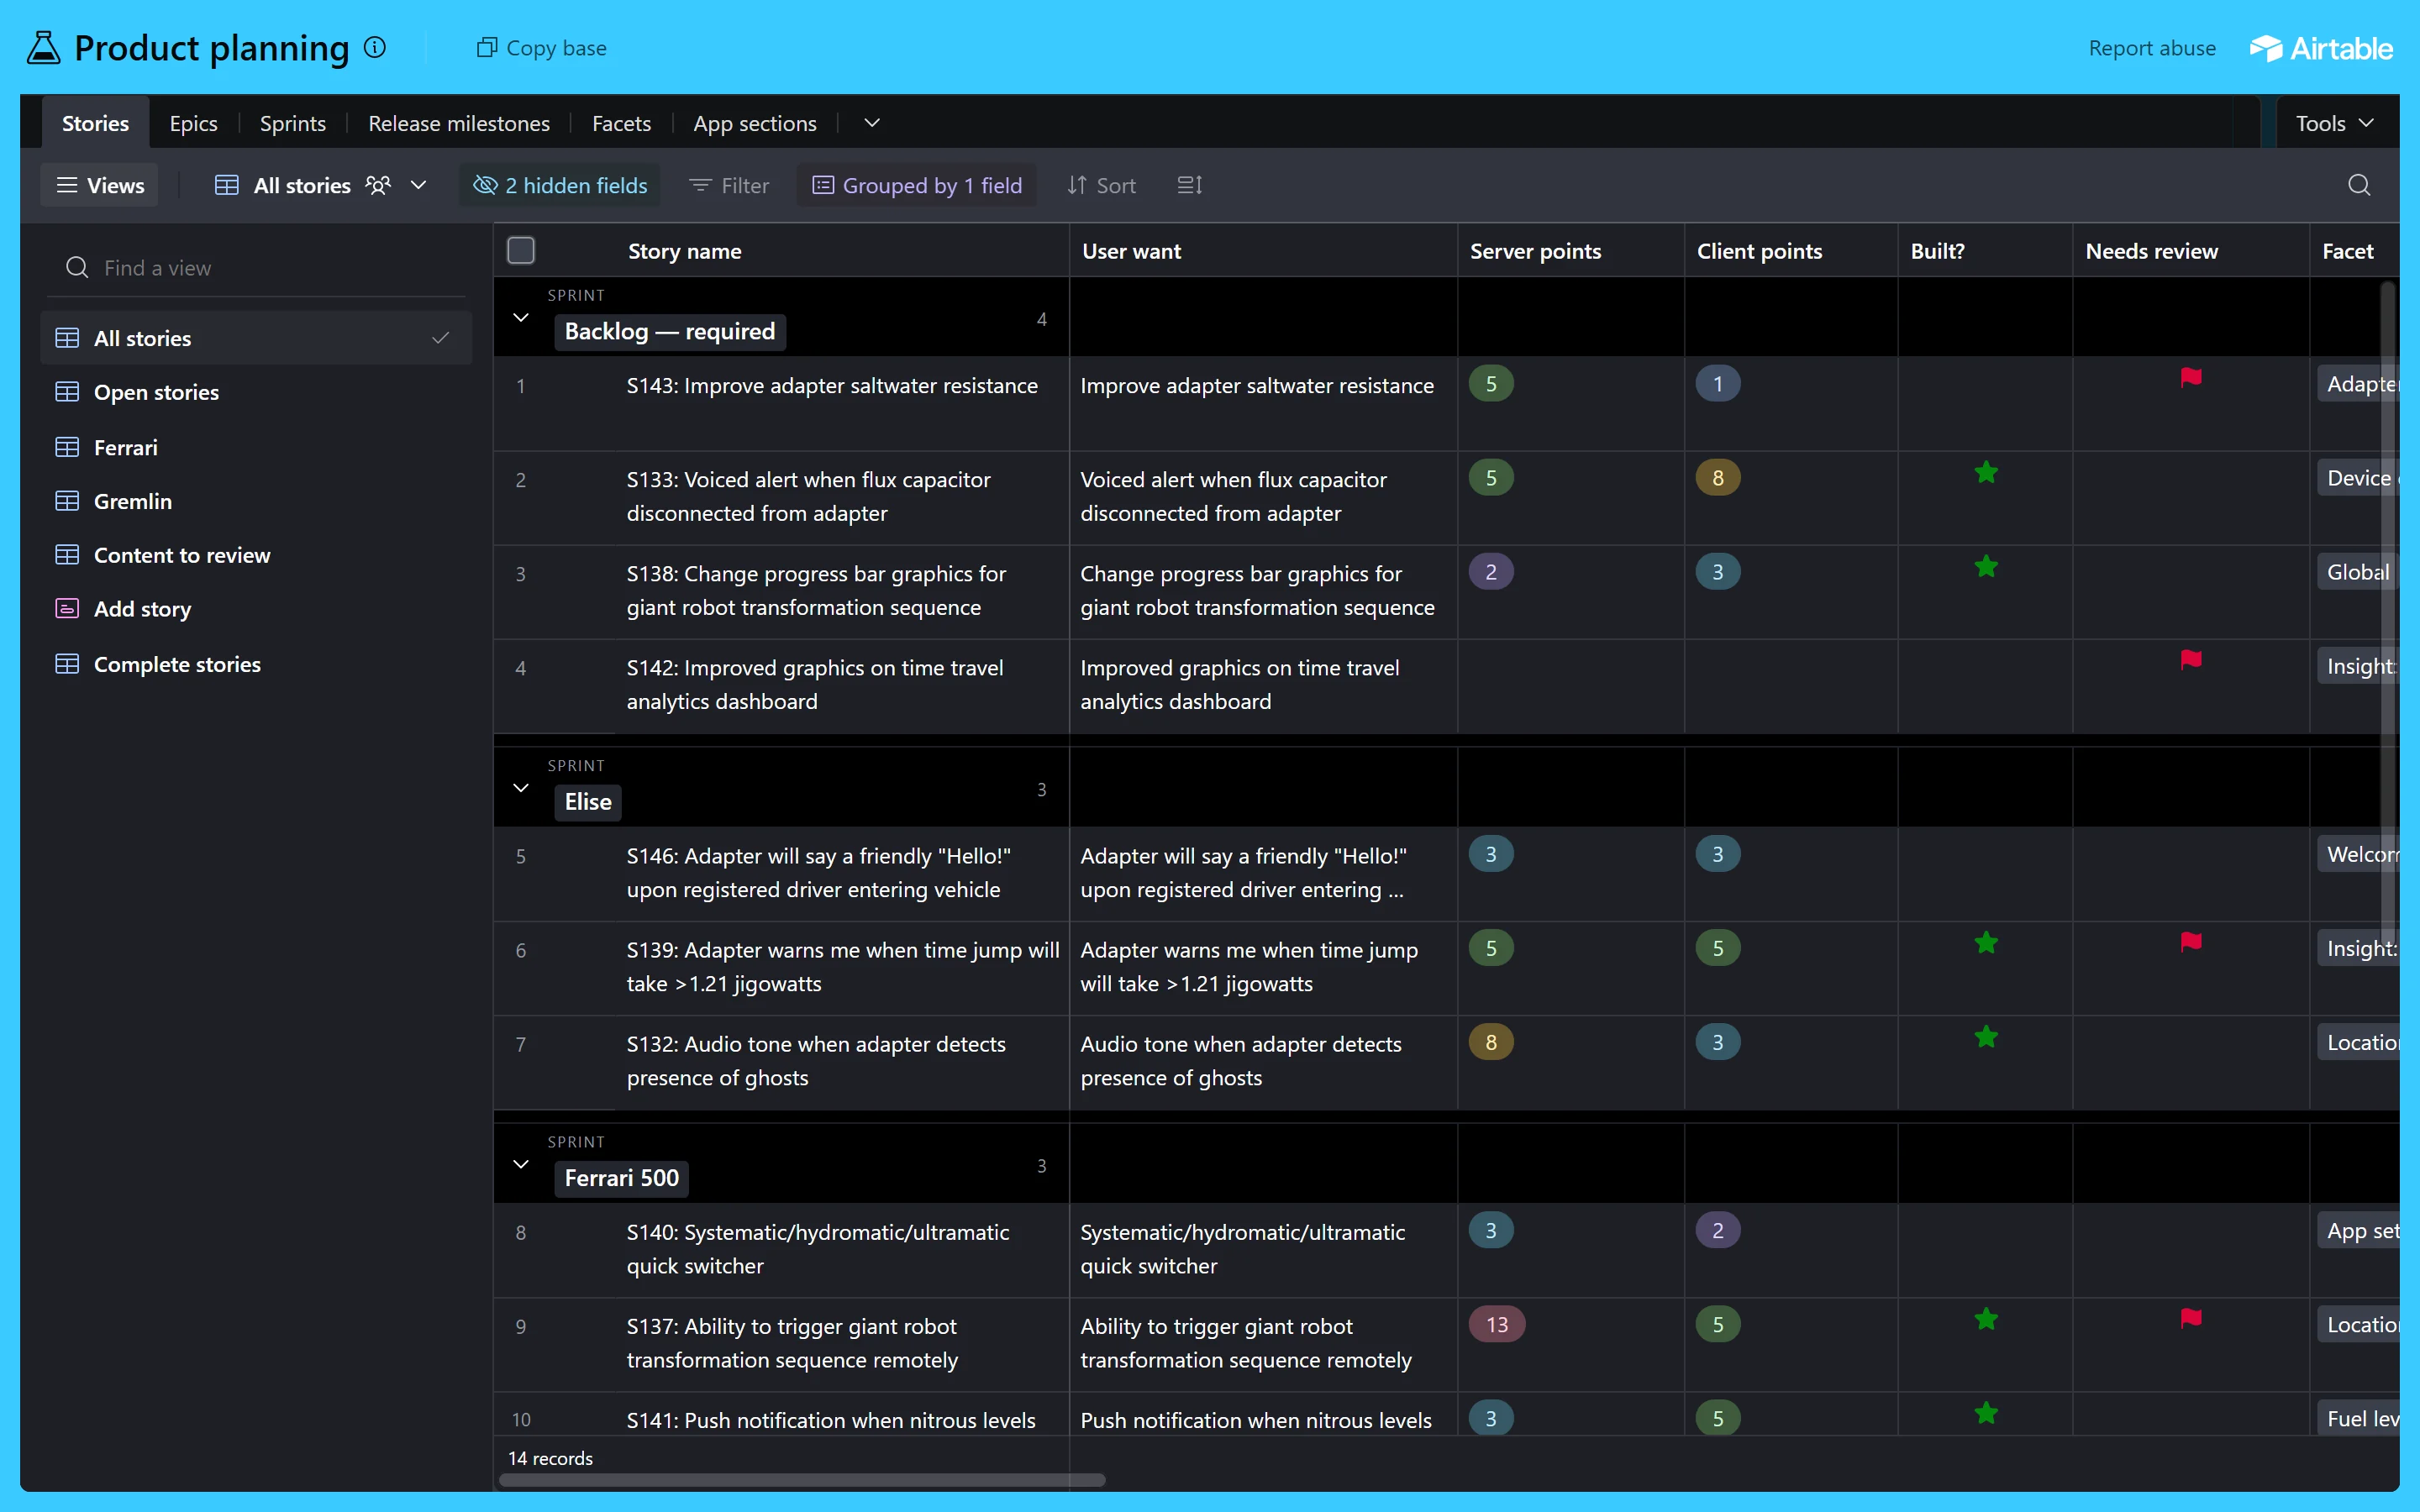
Task: Open the Release milestones tab
Action: coord(459,123)
